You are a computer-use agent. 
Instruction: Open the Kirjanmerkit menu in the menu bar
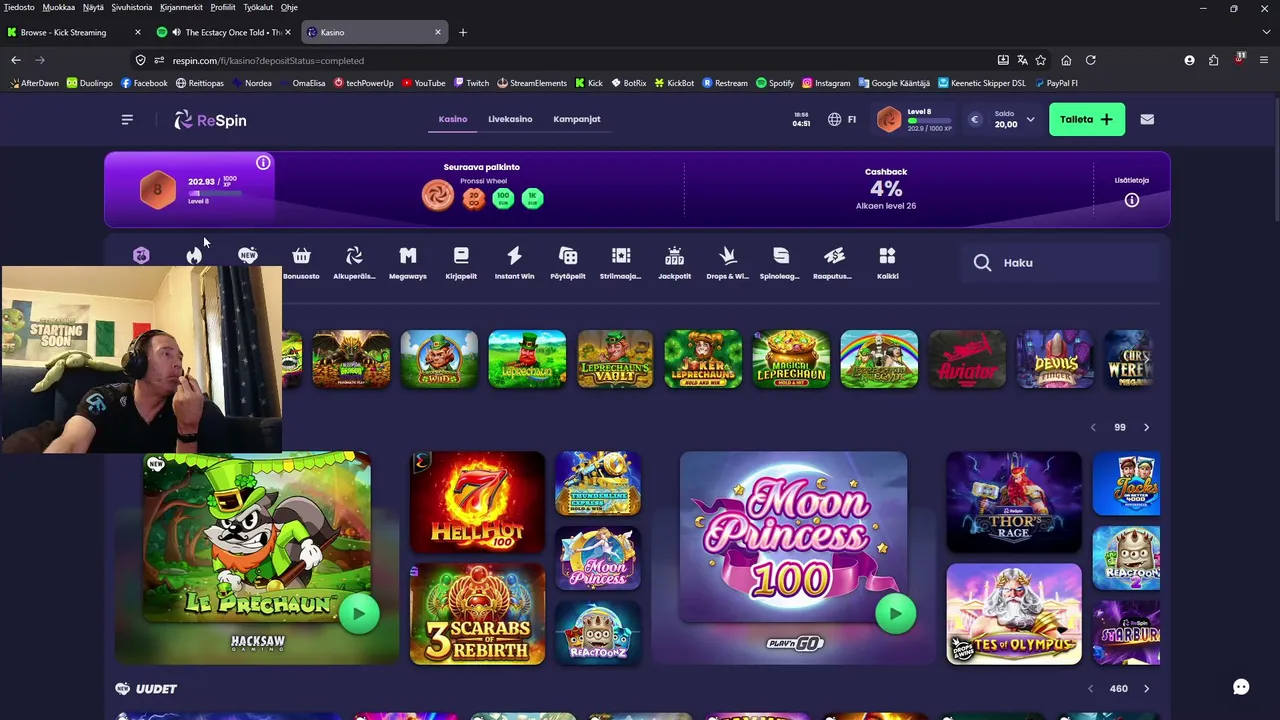pos(180,7)
